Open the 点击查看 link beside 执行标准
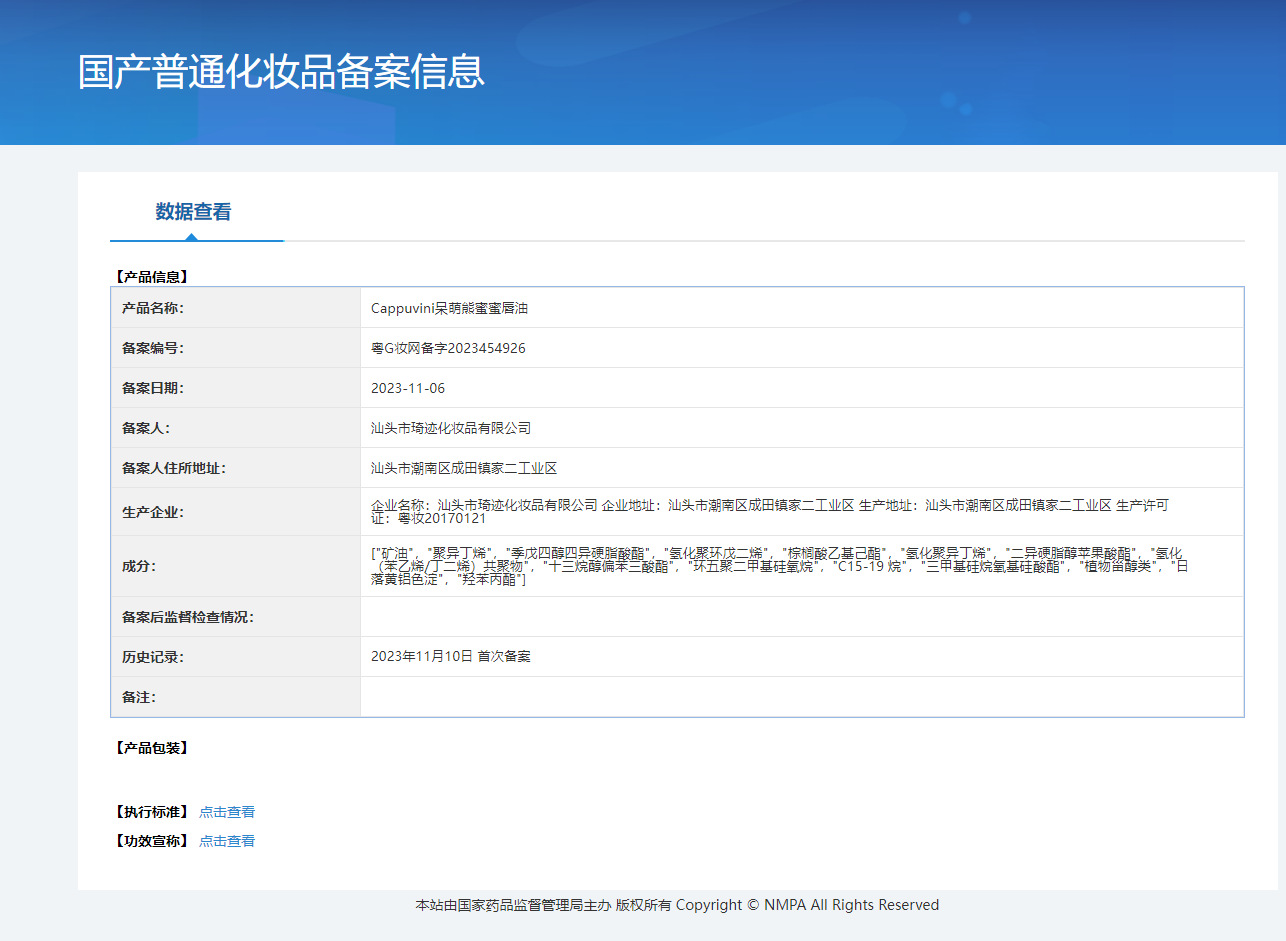The width and height of the screenshot is (1286, 941). [226, 812]
